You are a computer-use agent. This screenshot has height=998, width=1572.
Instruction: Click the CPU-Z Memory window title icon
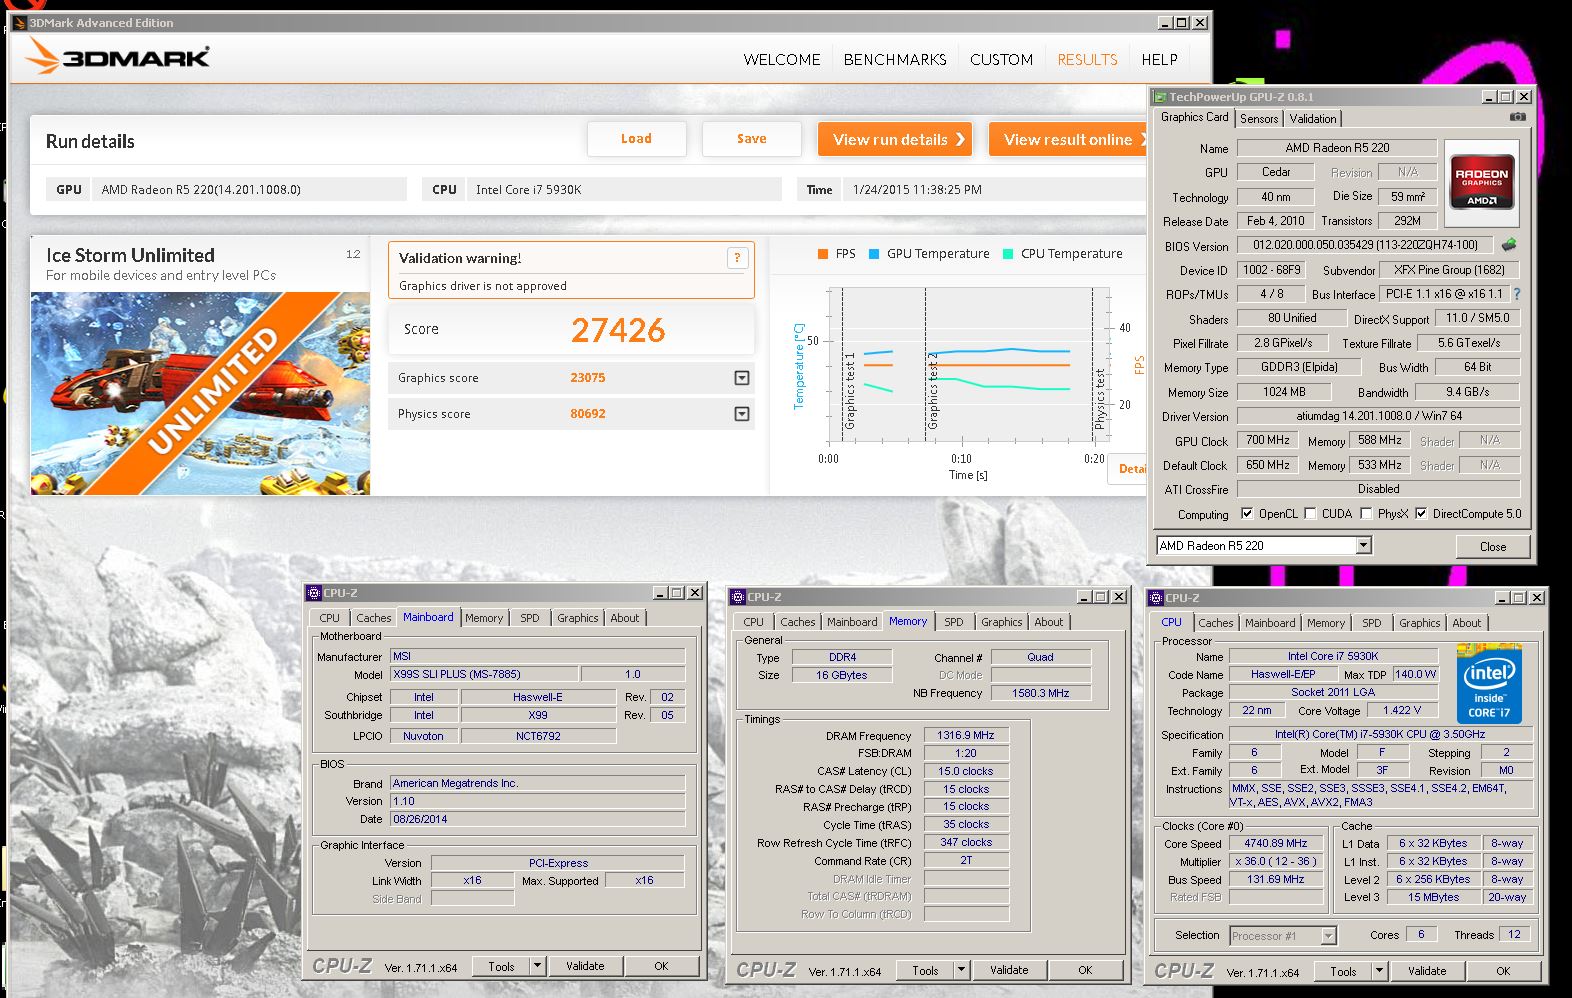(738, 597)
